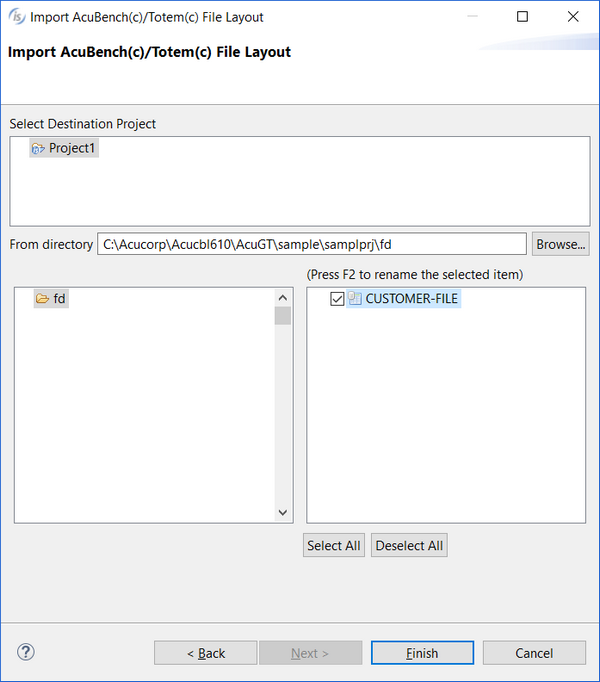600x682 pixels.
Task: Go back with the Back button
Action: pyautogui.click(x=205, y=653)
